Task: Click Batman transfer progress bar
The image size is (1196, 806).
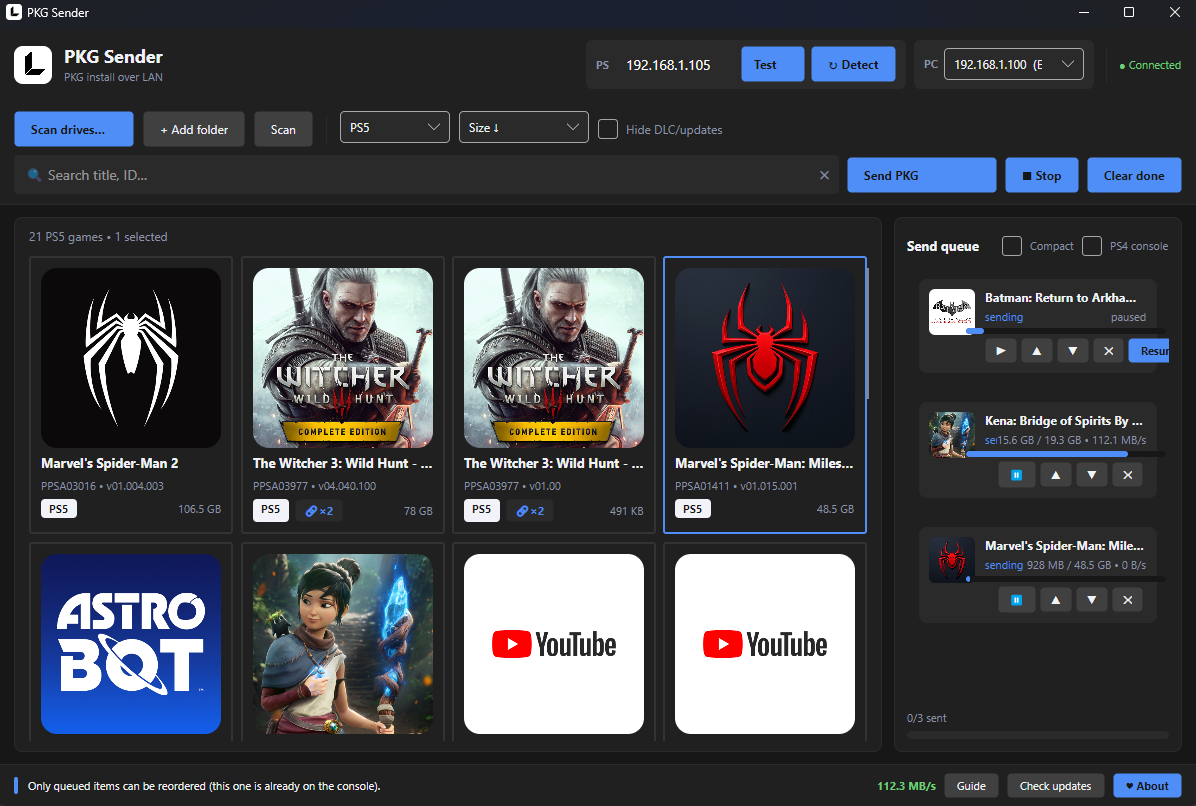Action: (x=1066, y=331)
